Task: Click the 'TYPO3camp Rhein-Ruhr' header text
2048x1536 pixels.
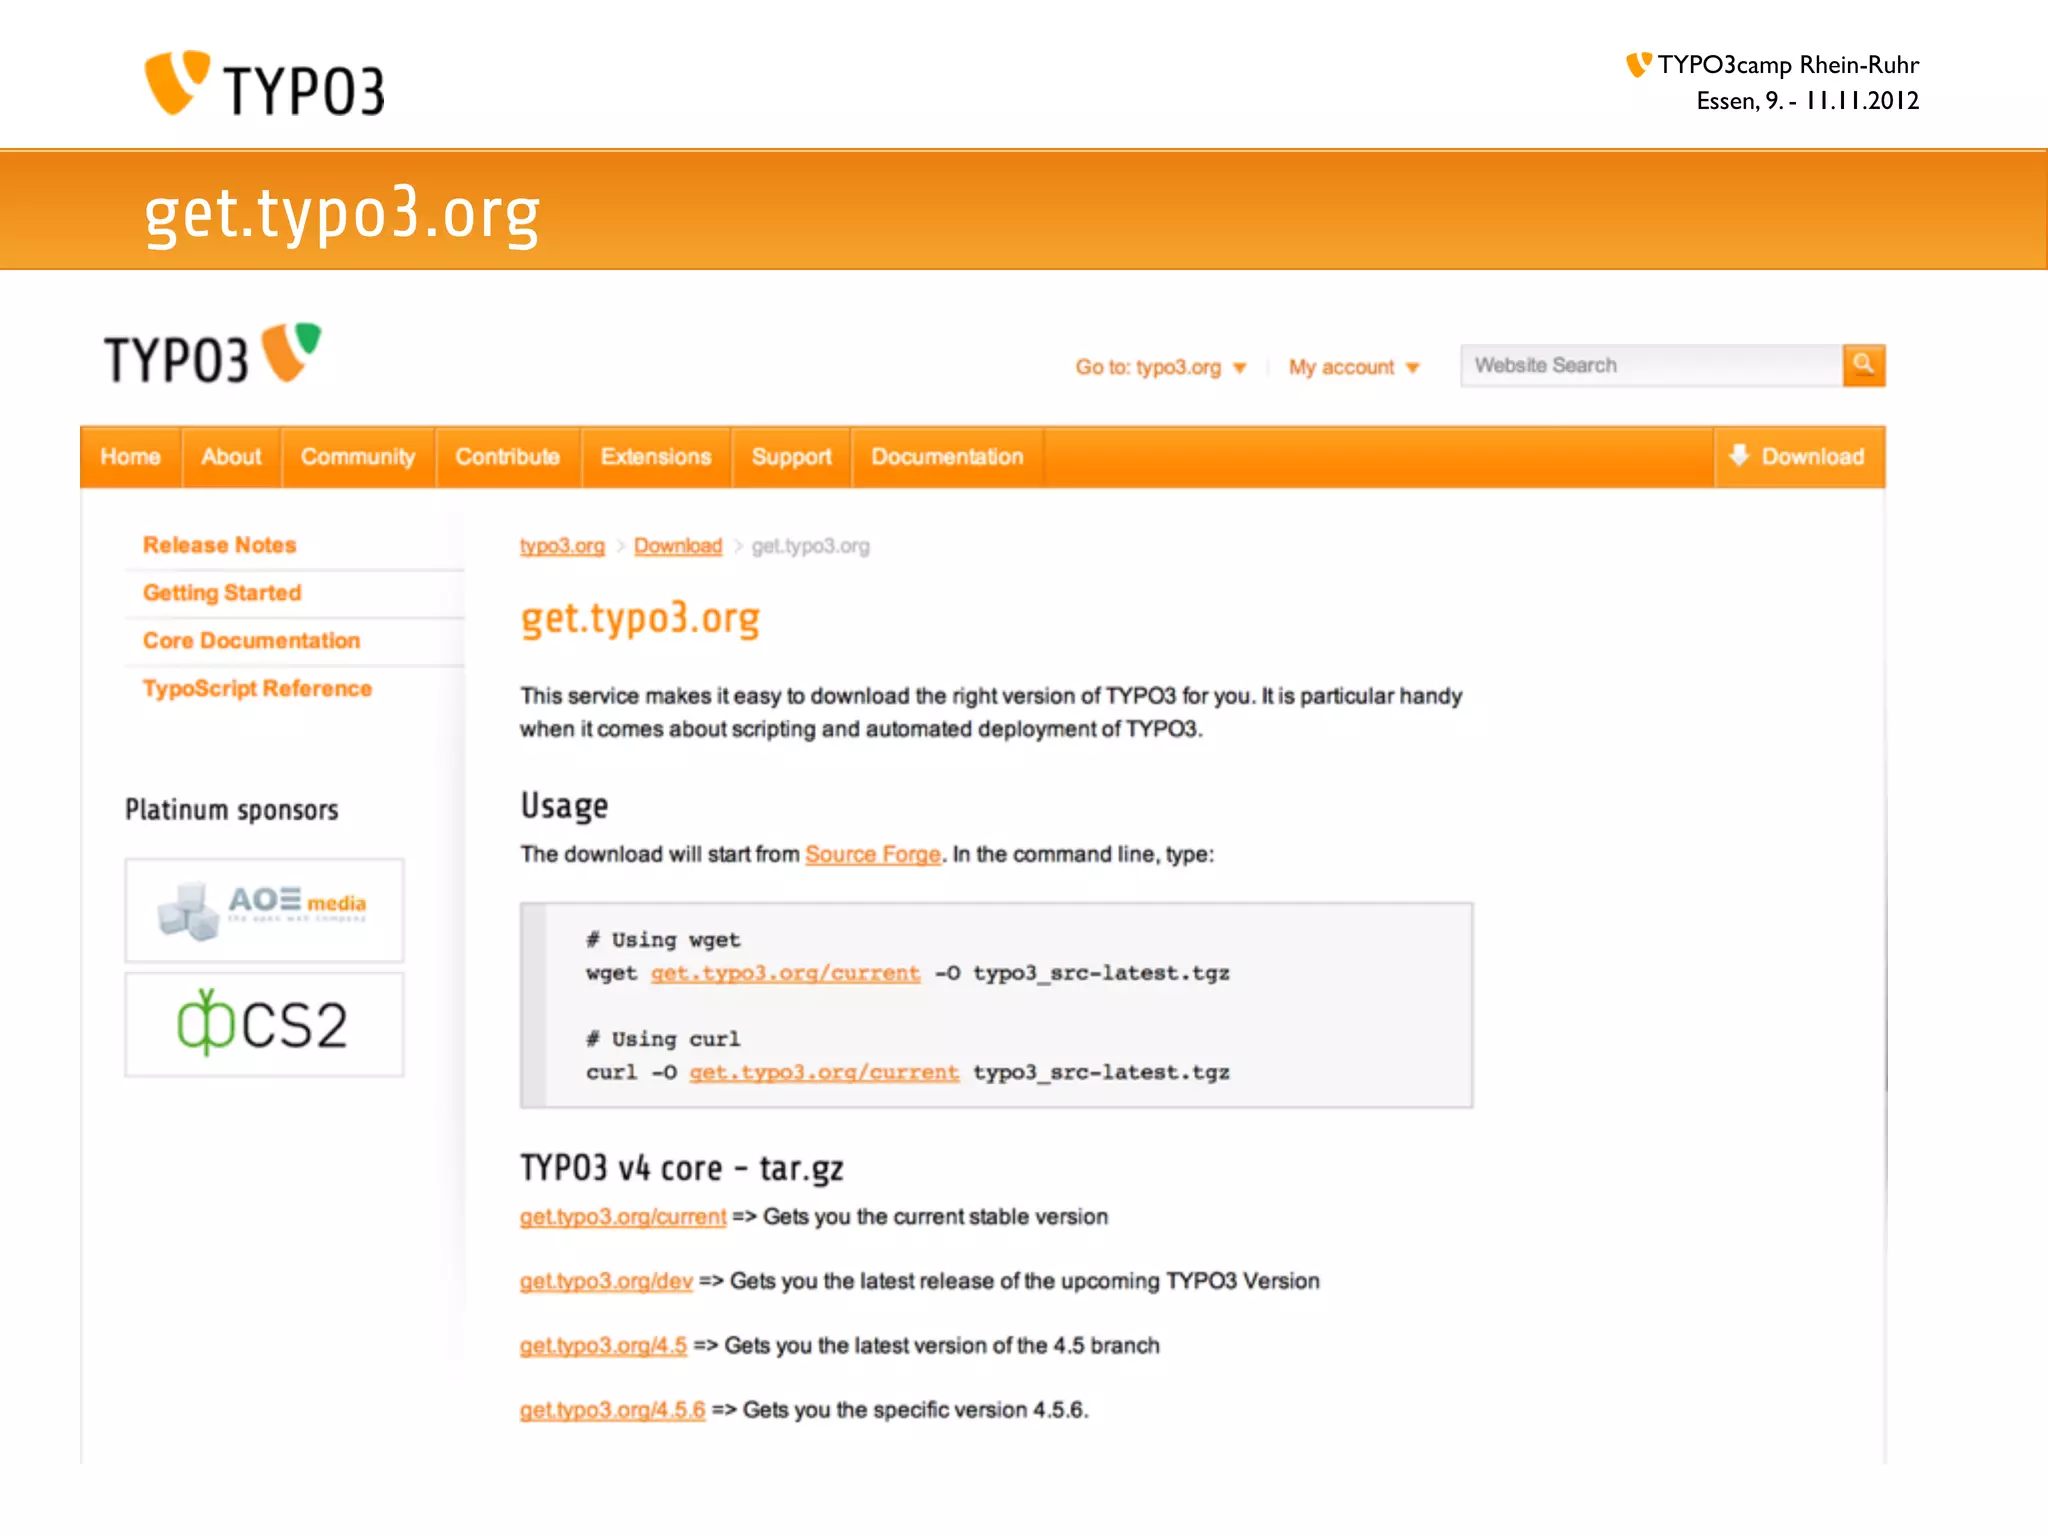Action: [x=1788, y=65]
